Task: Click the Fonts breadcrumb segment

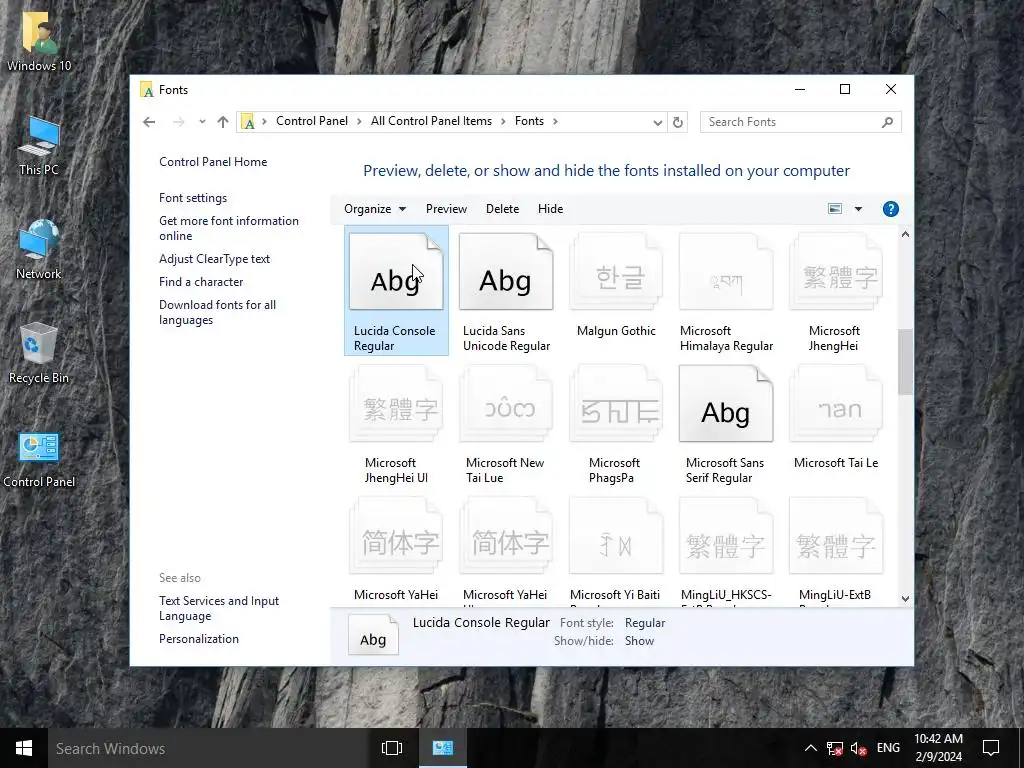Action: (x=529, y=121)
